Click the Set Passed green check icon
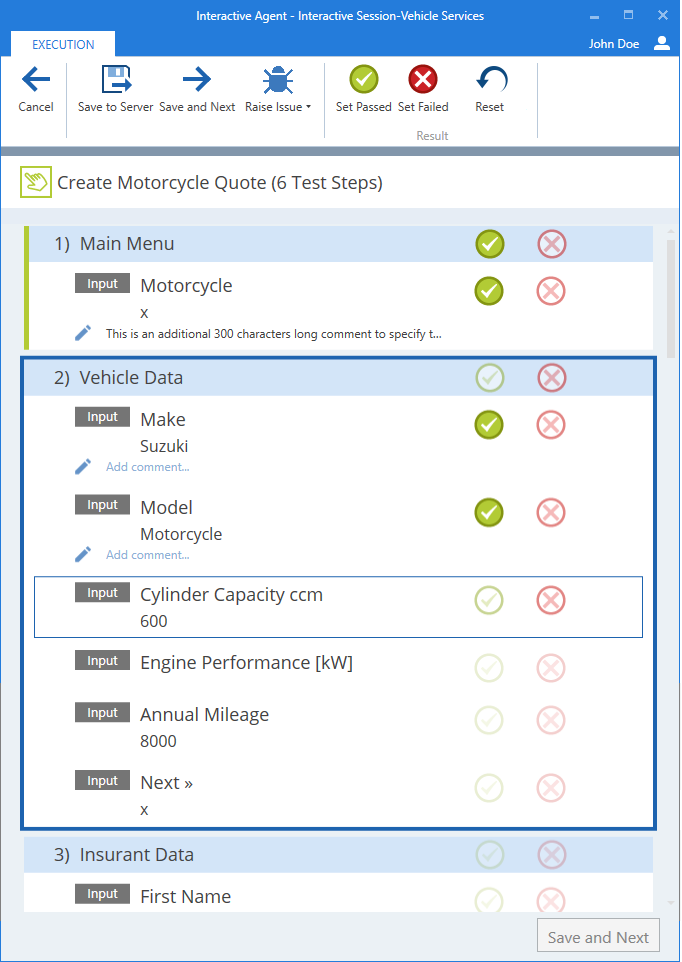The width and height of the screenshot is (682, 962). click(x=364, y=80)
